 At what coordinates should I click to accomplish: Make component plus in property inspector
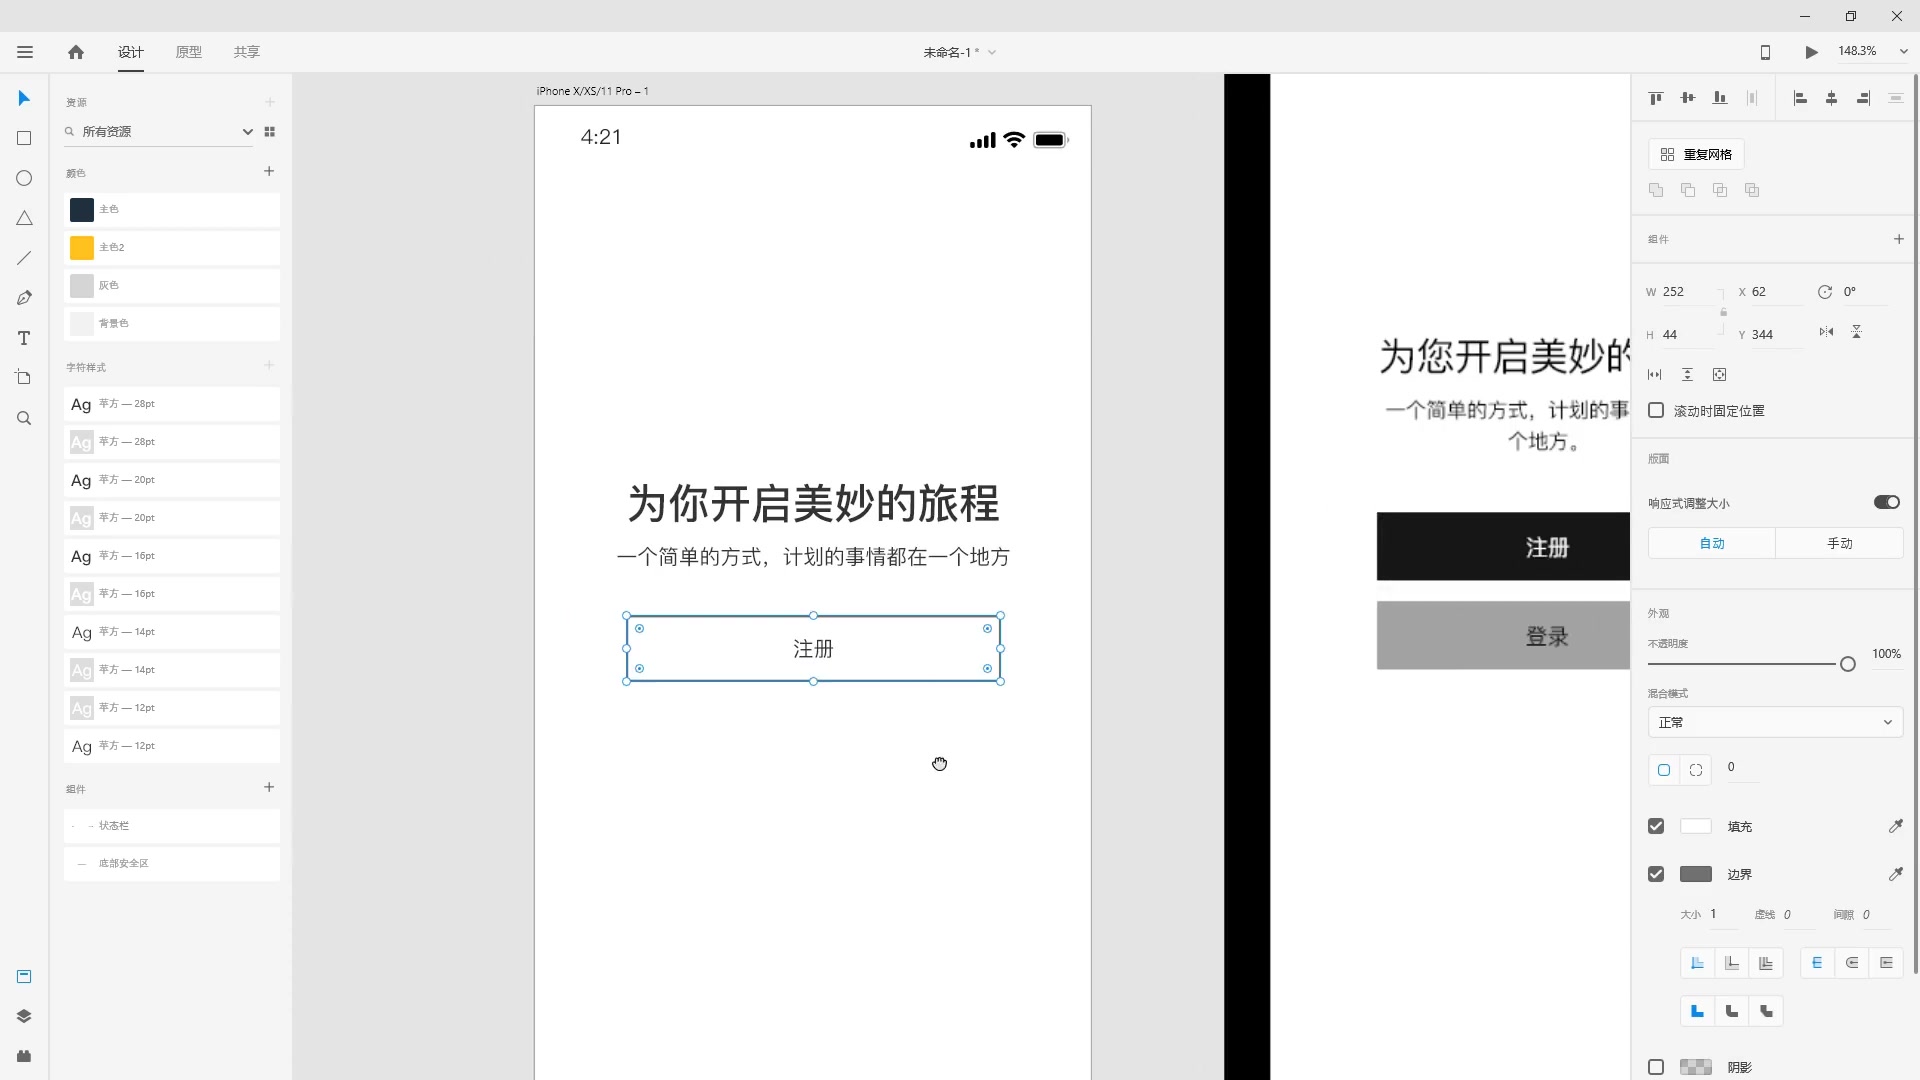(1899, 239)
